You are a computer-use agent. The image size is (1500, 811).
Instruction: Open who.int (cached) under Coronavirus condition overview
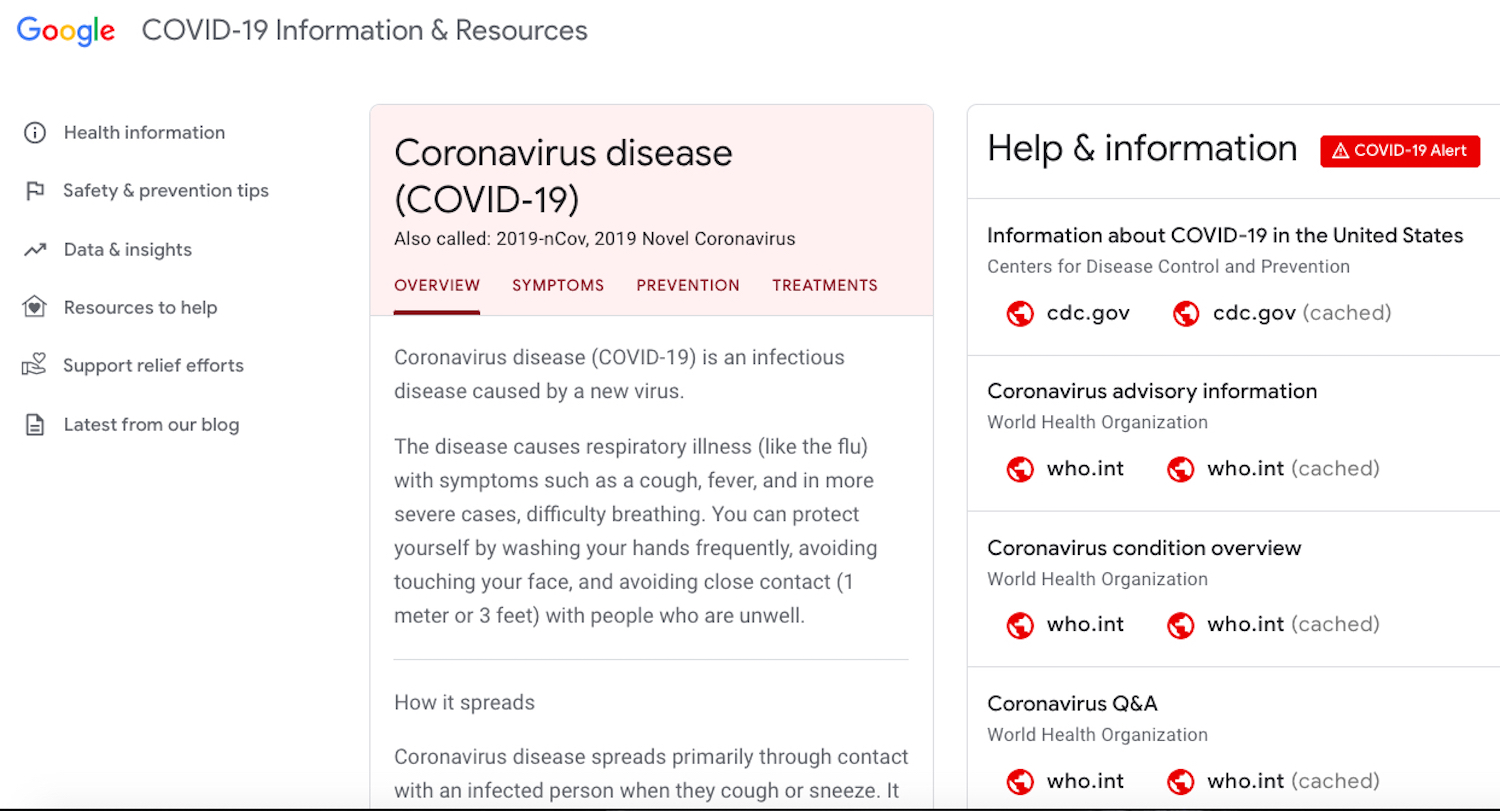coord(1293,625)
